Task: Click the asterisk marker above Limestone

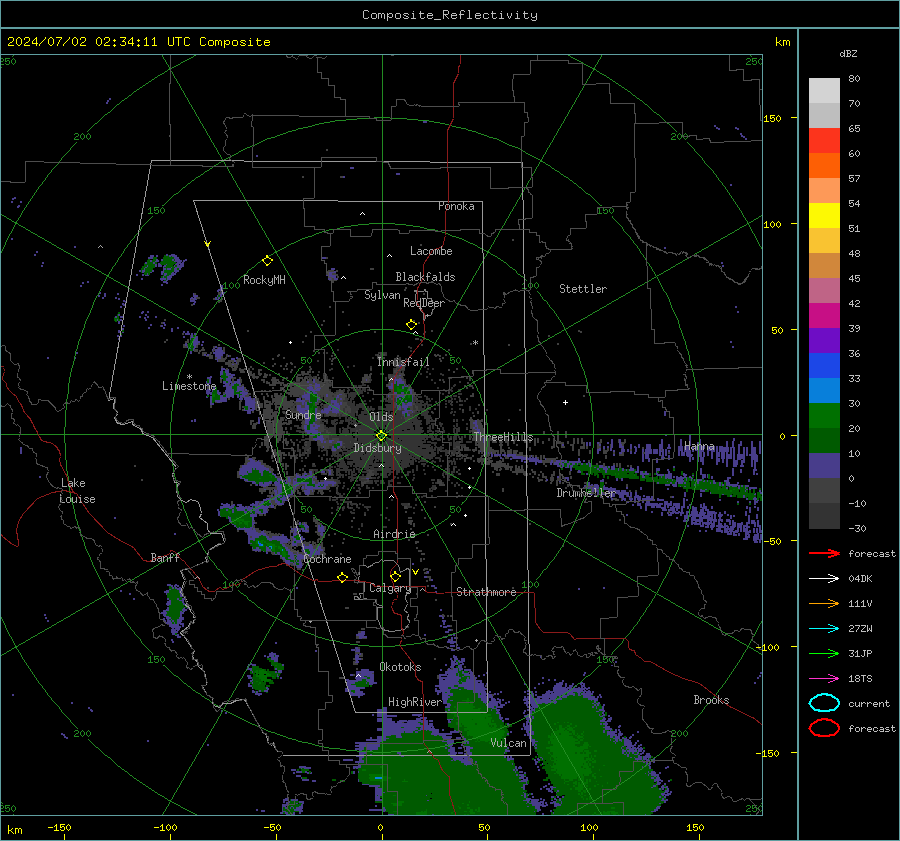Action: [189, 377]
